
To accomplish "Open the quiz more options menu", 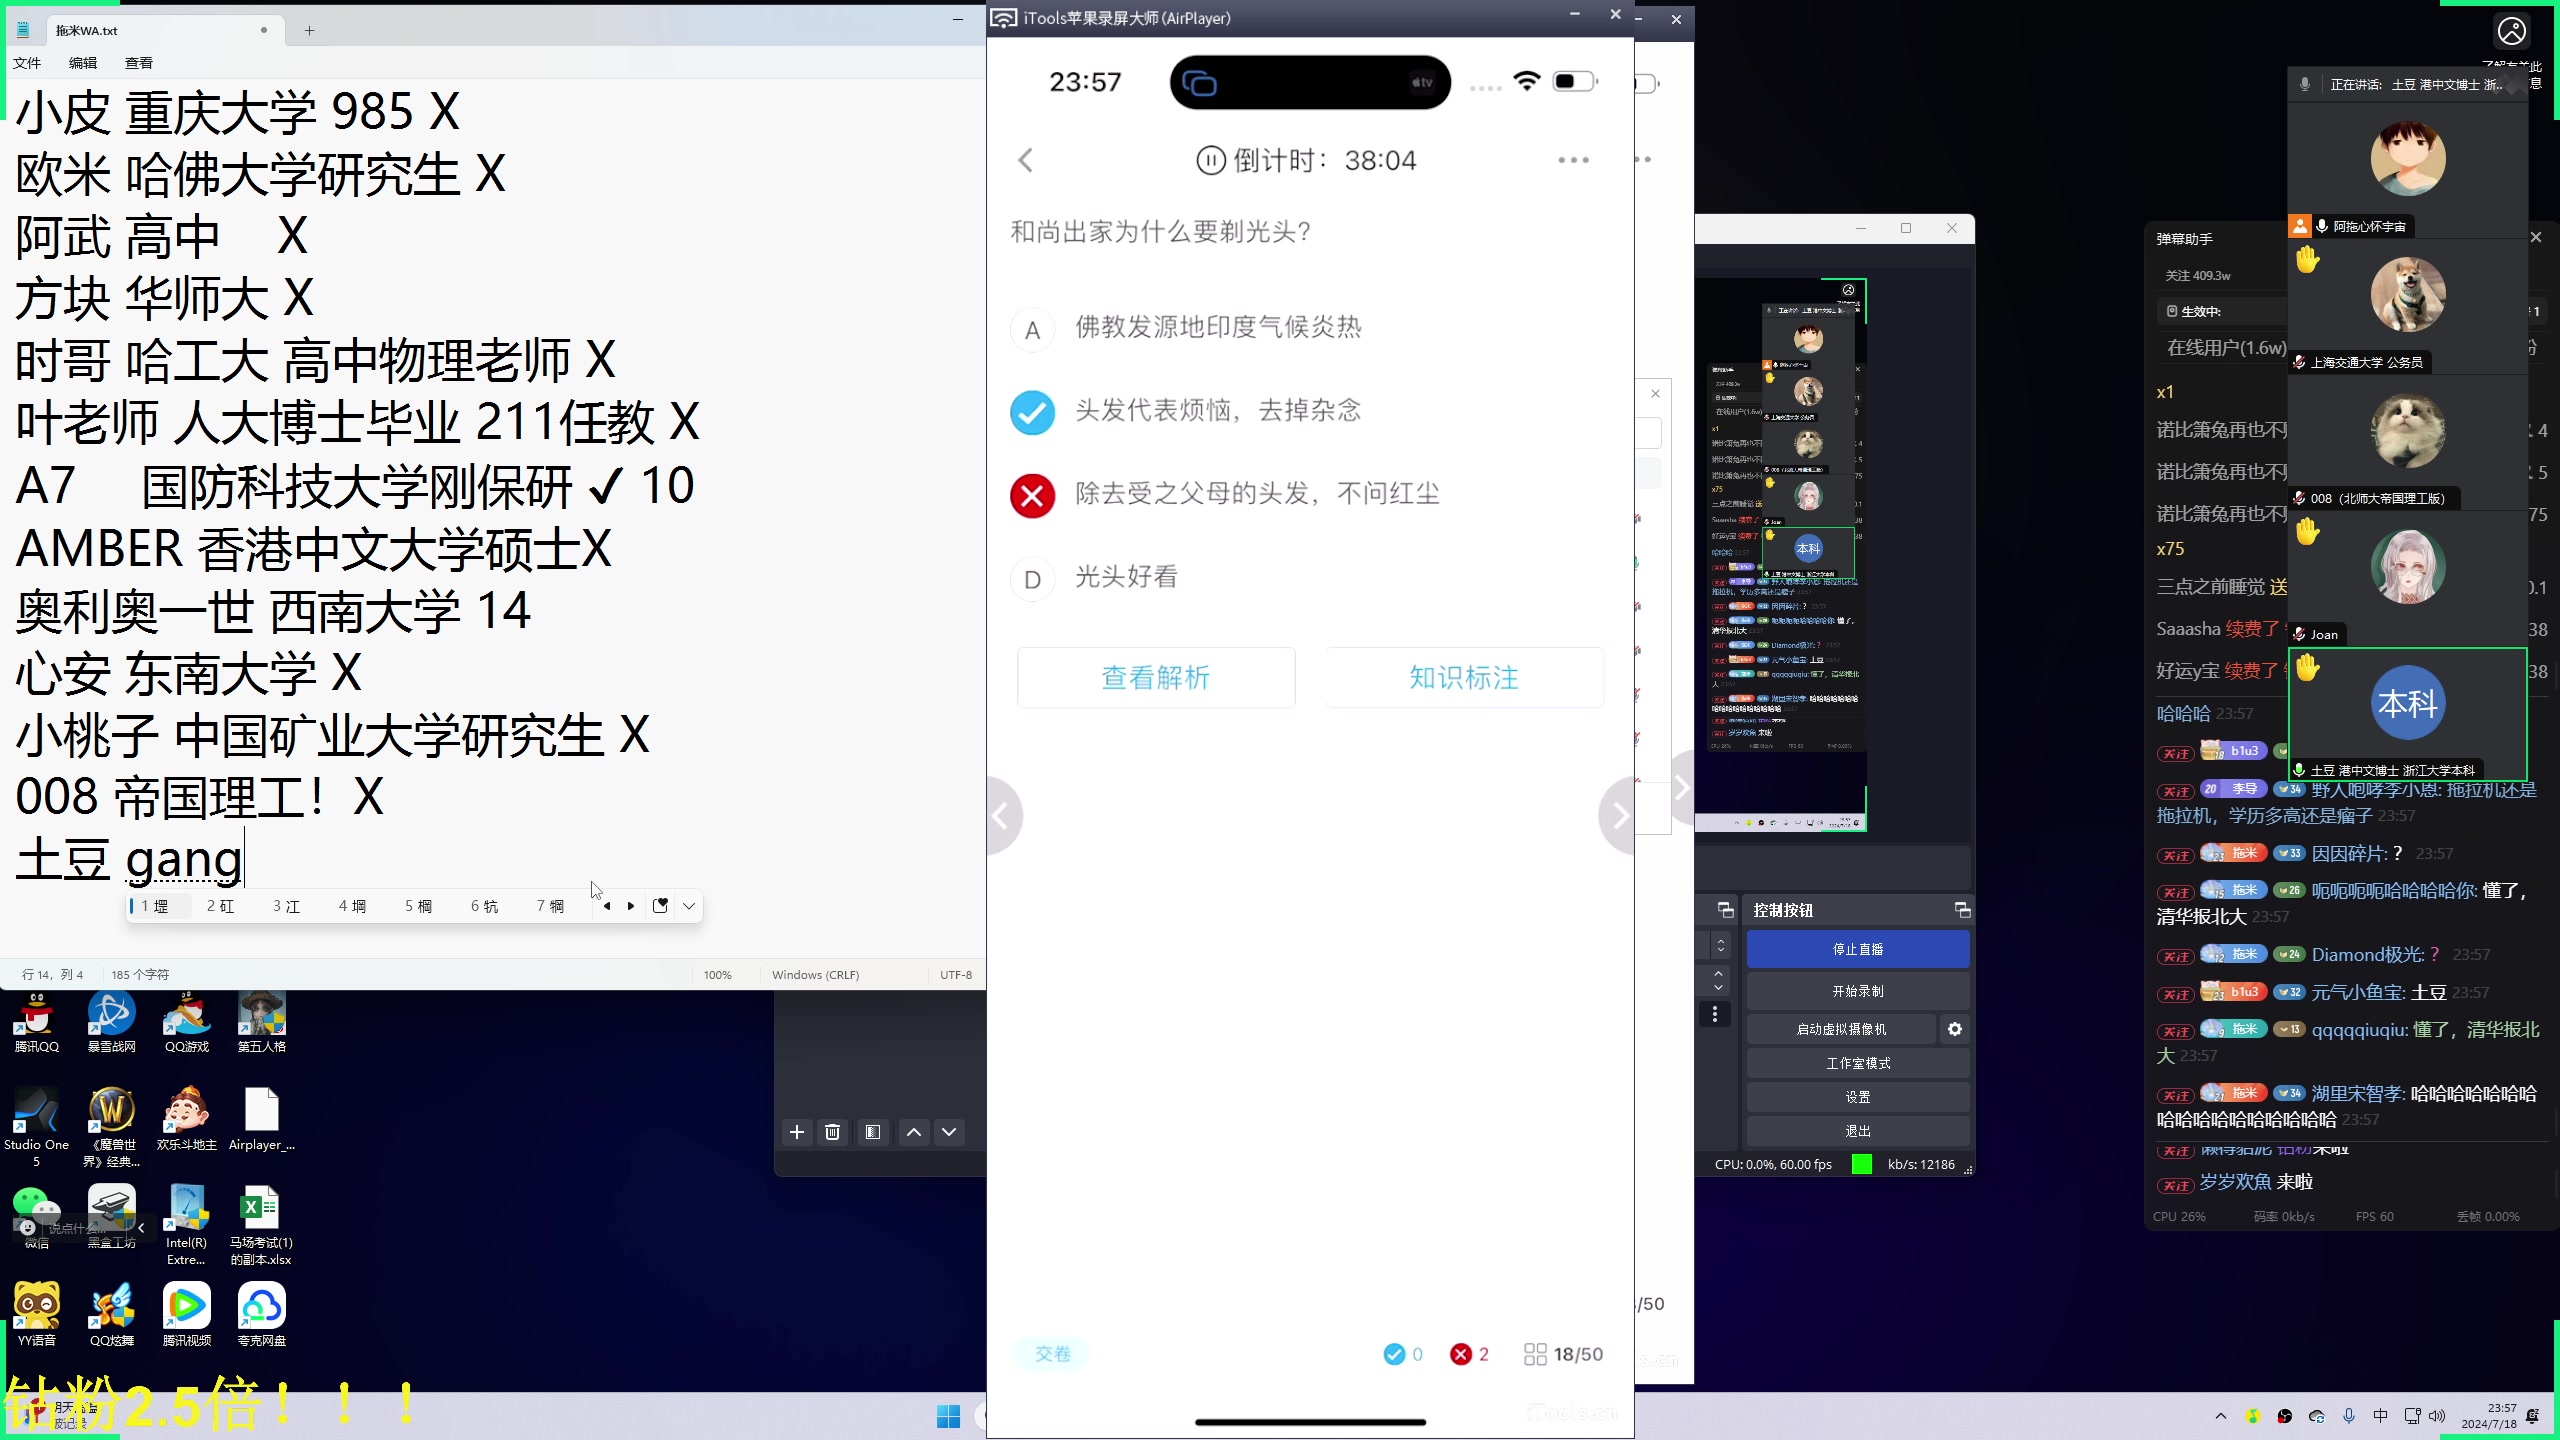I will pyautogui.click(x=1573, y=160).
